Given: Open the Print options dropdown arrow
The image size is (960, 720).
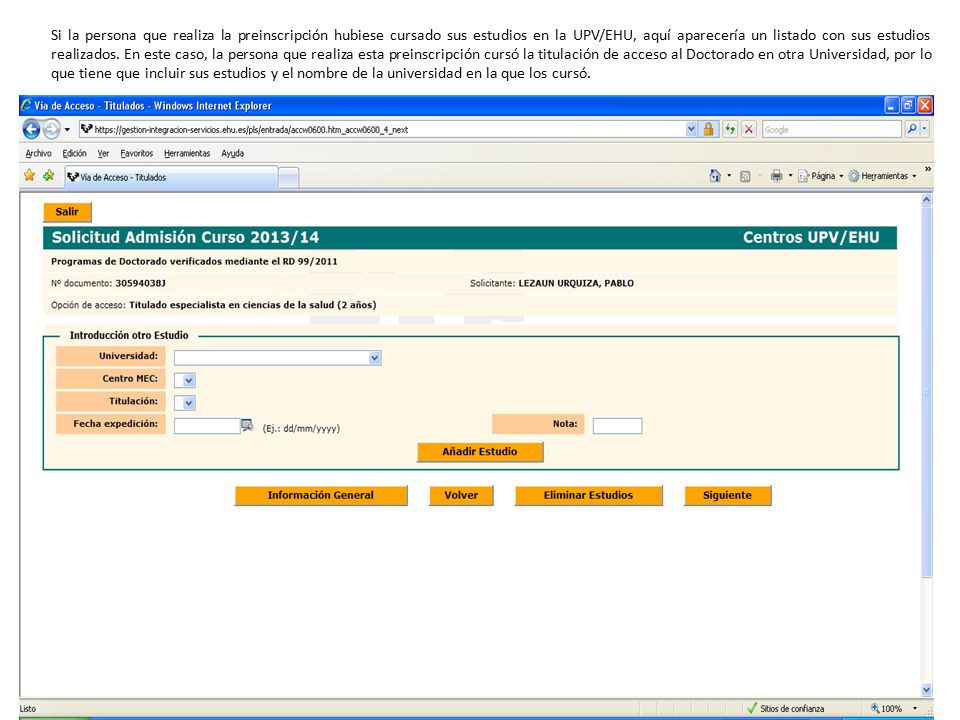Looking at the screenshot, I should click(x=790, y=176).
